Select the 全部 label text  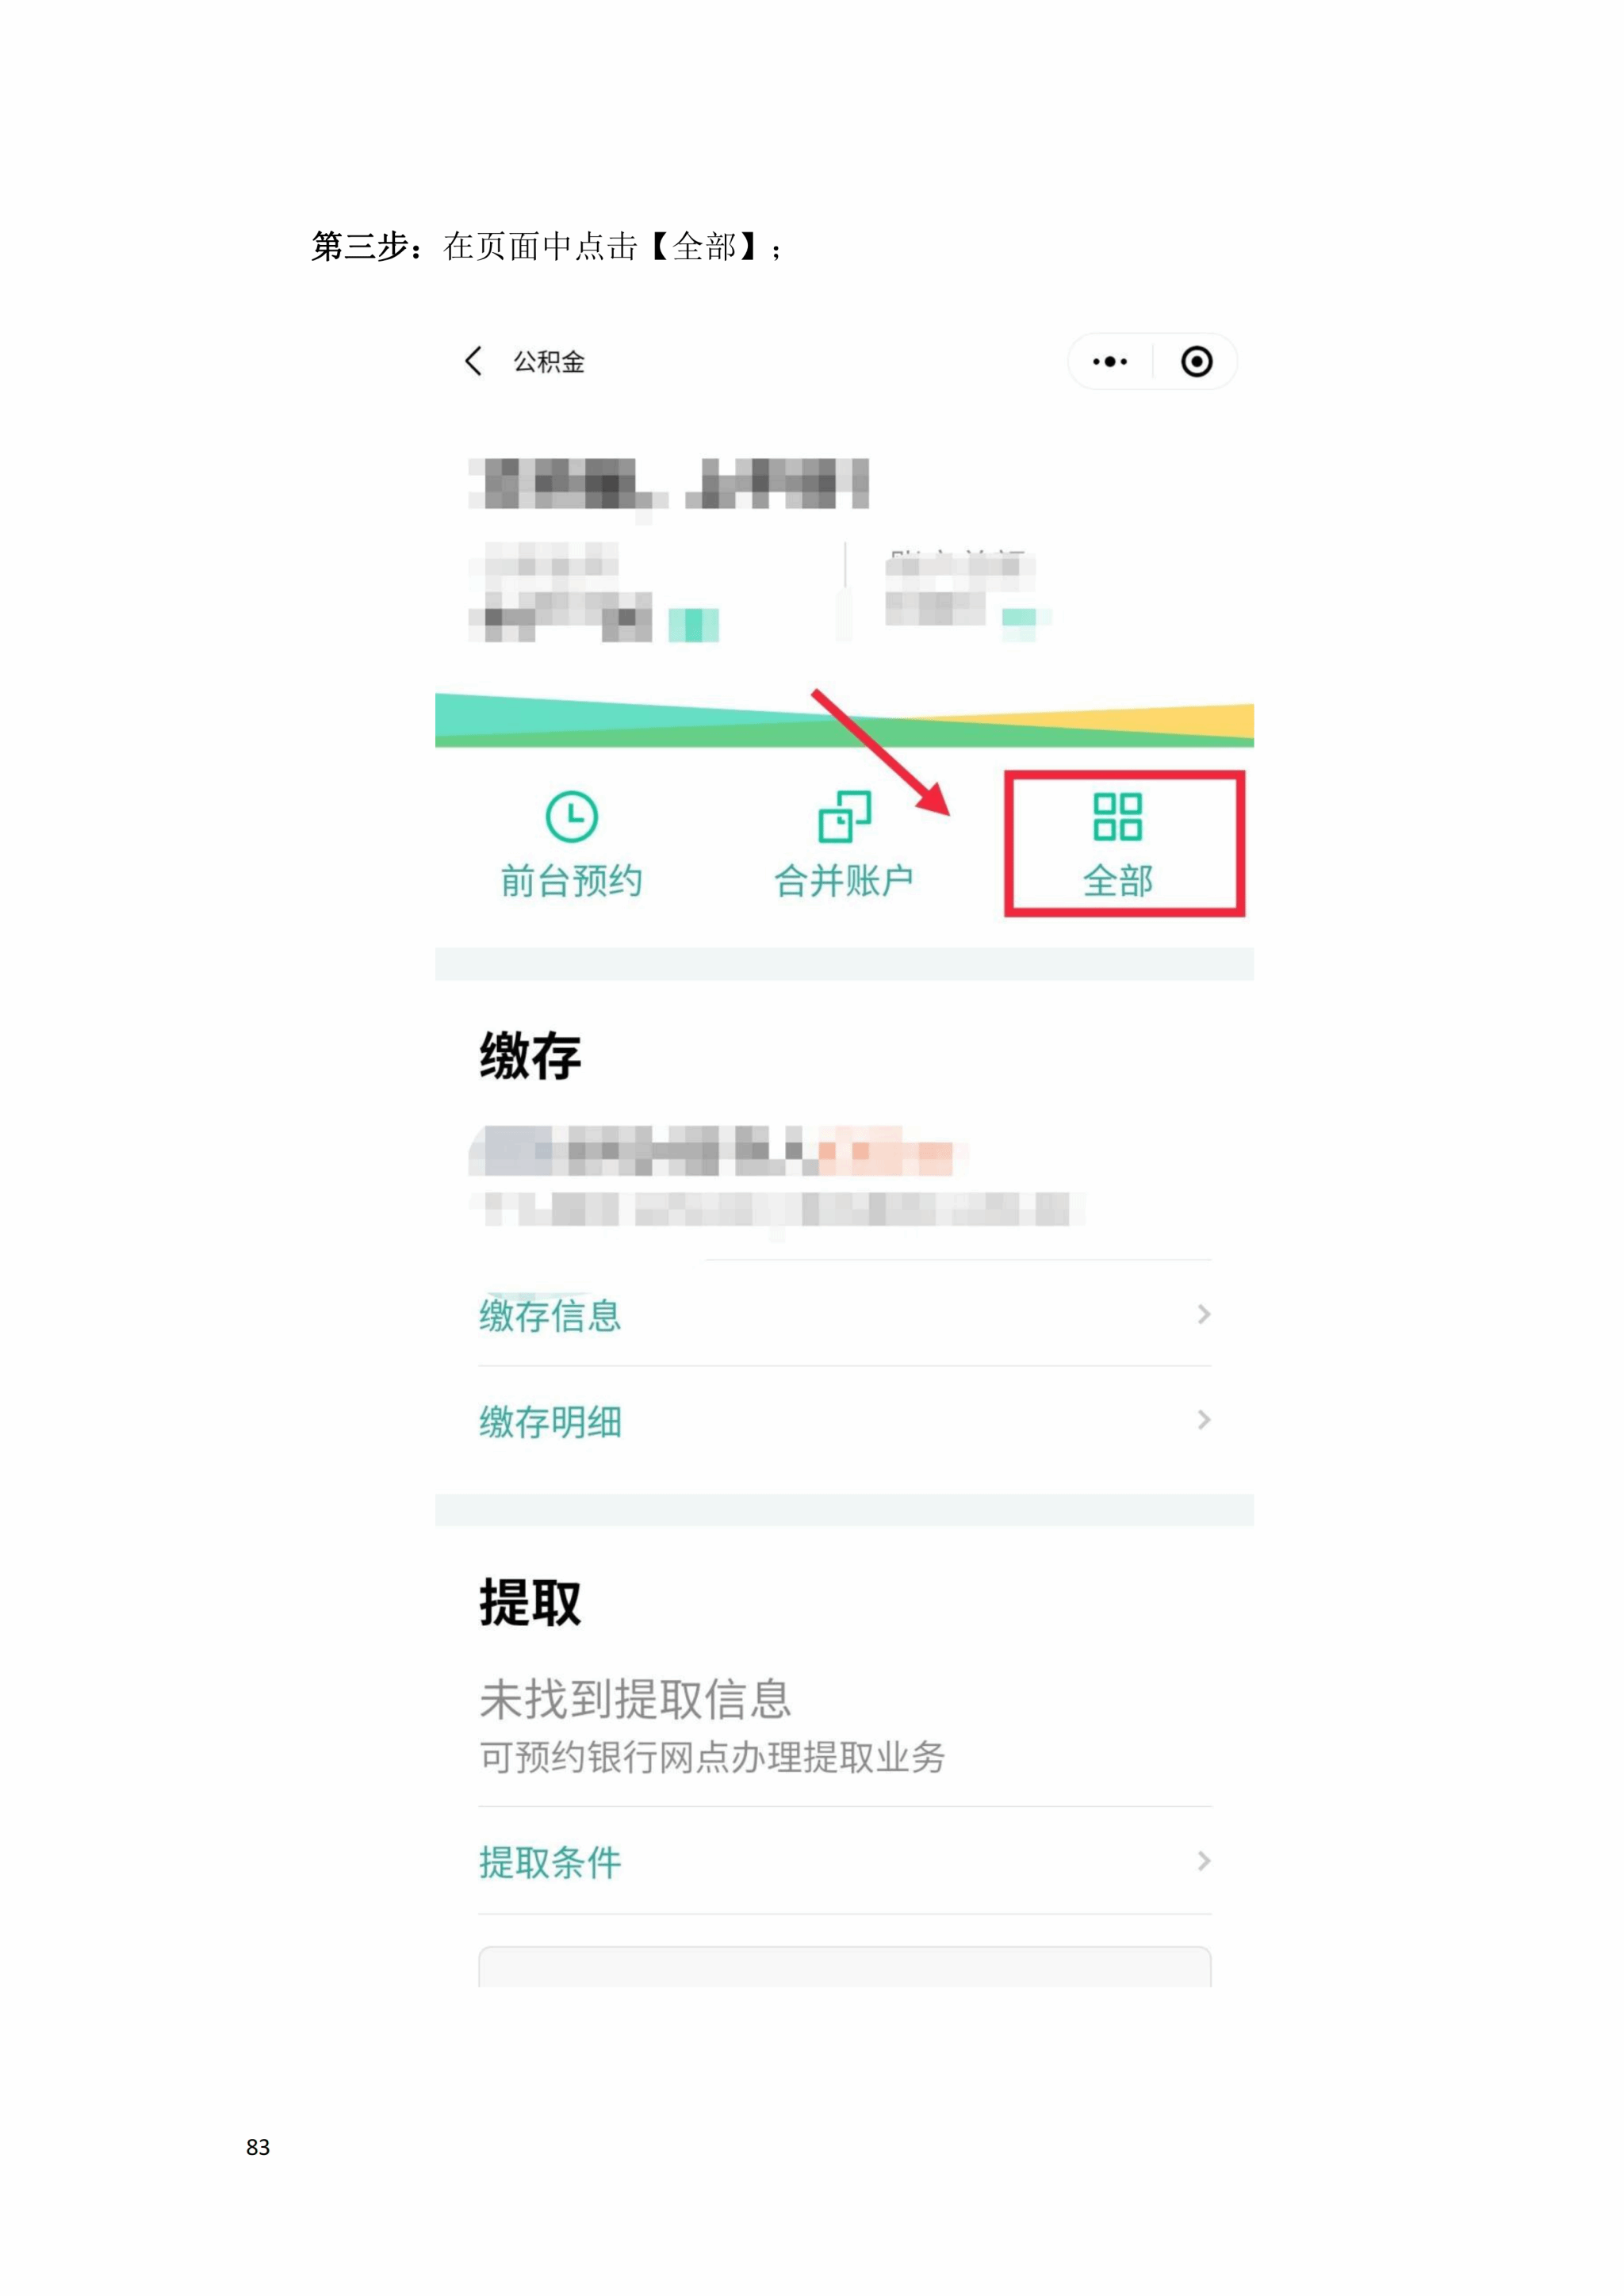pos(1117,881)
